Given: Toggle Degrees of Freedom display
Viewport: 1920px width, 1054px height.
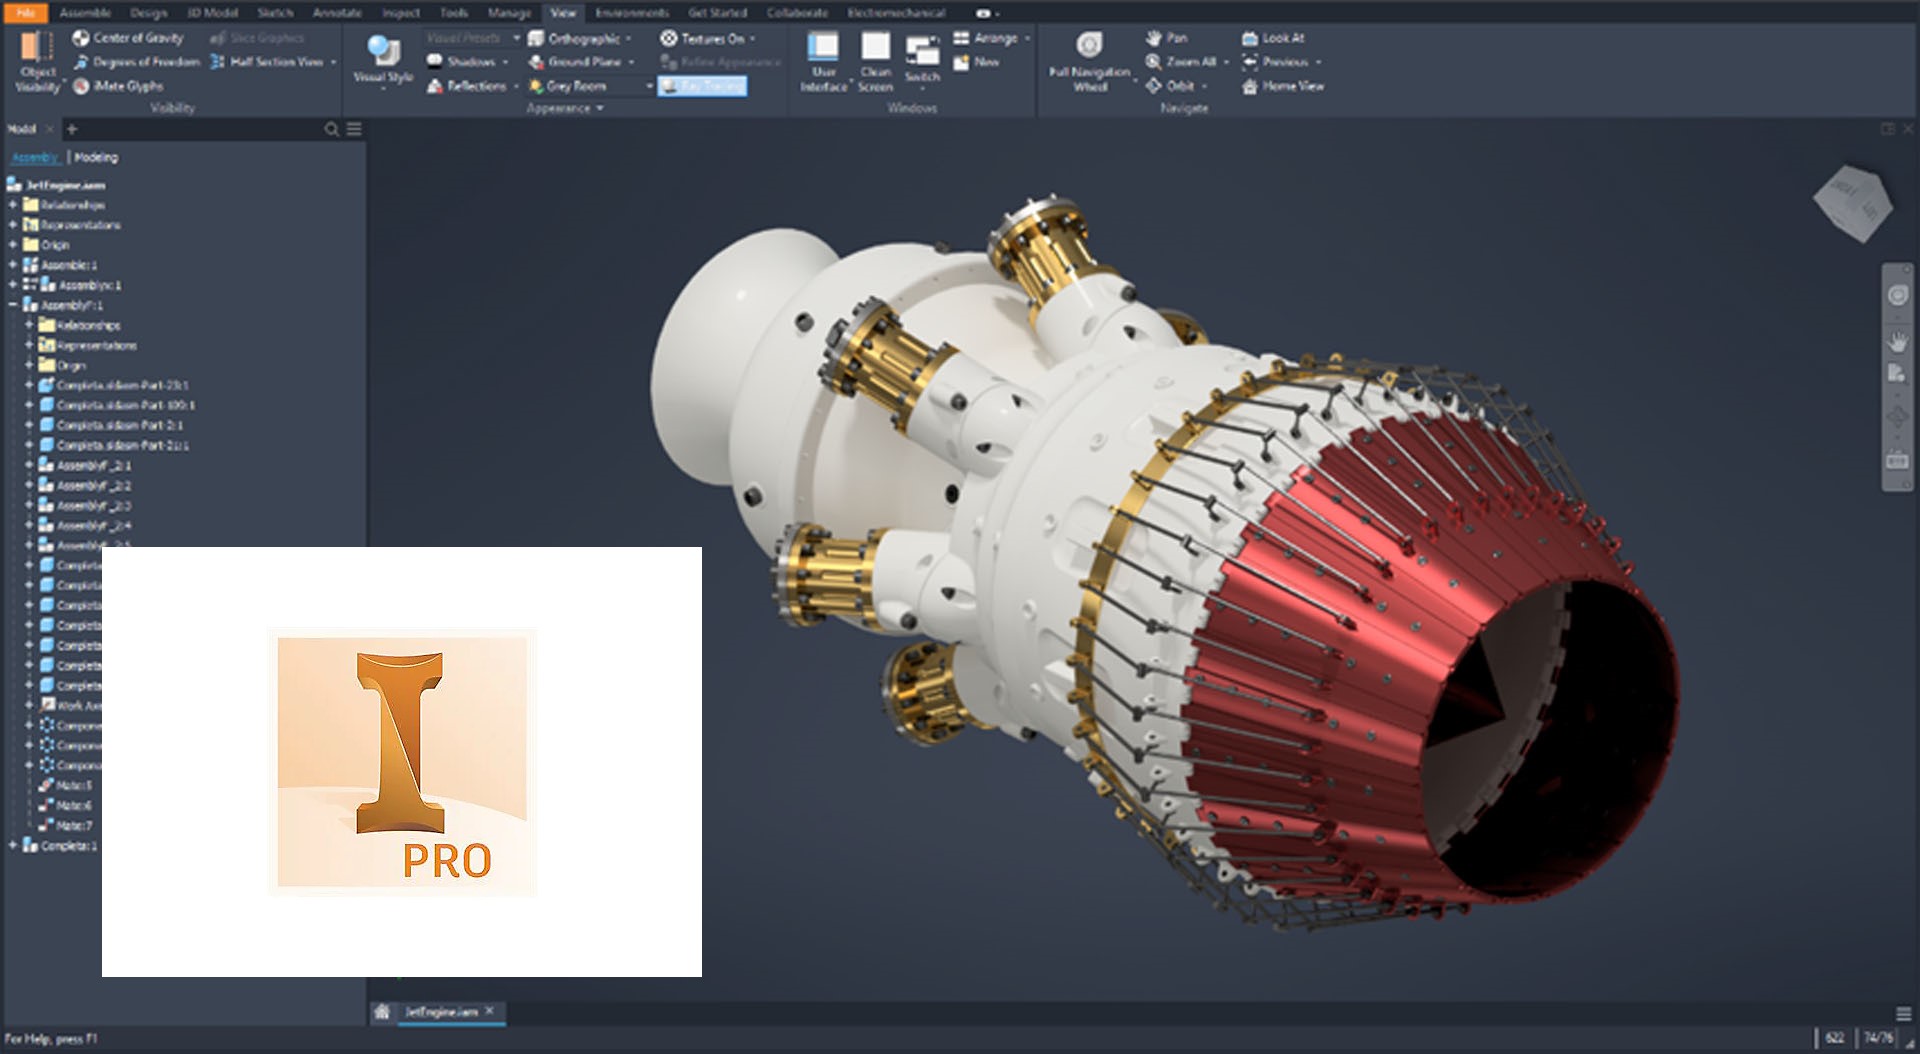Looking at the screenshot, I should pyautogui.click(x=81, y=62).
